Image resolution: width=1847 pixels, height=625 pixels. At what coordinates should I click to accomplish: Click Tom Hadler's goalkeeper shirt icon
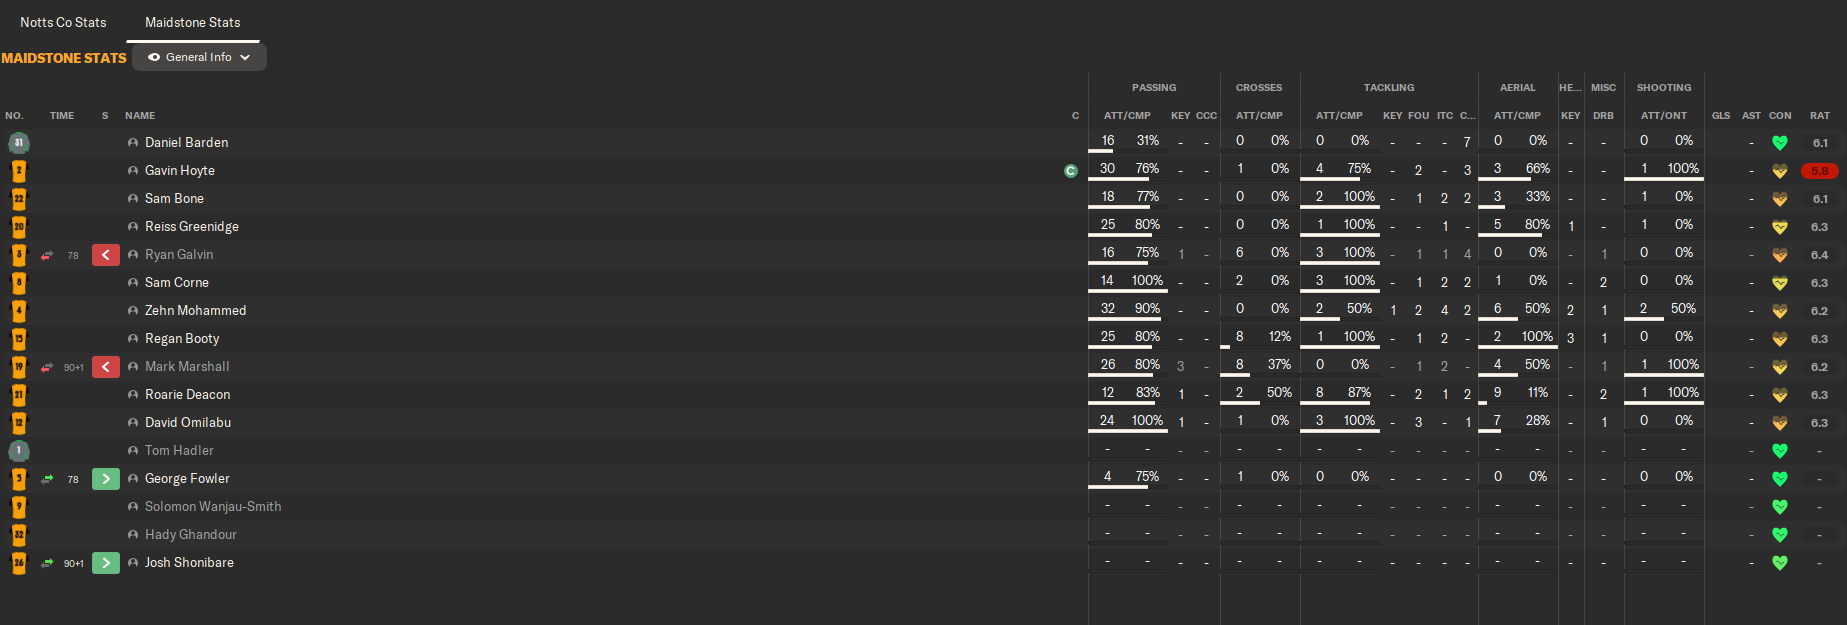click(19, 451)
